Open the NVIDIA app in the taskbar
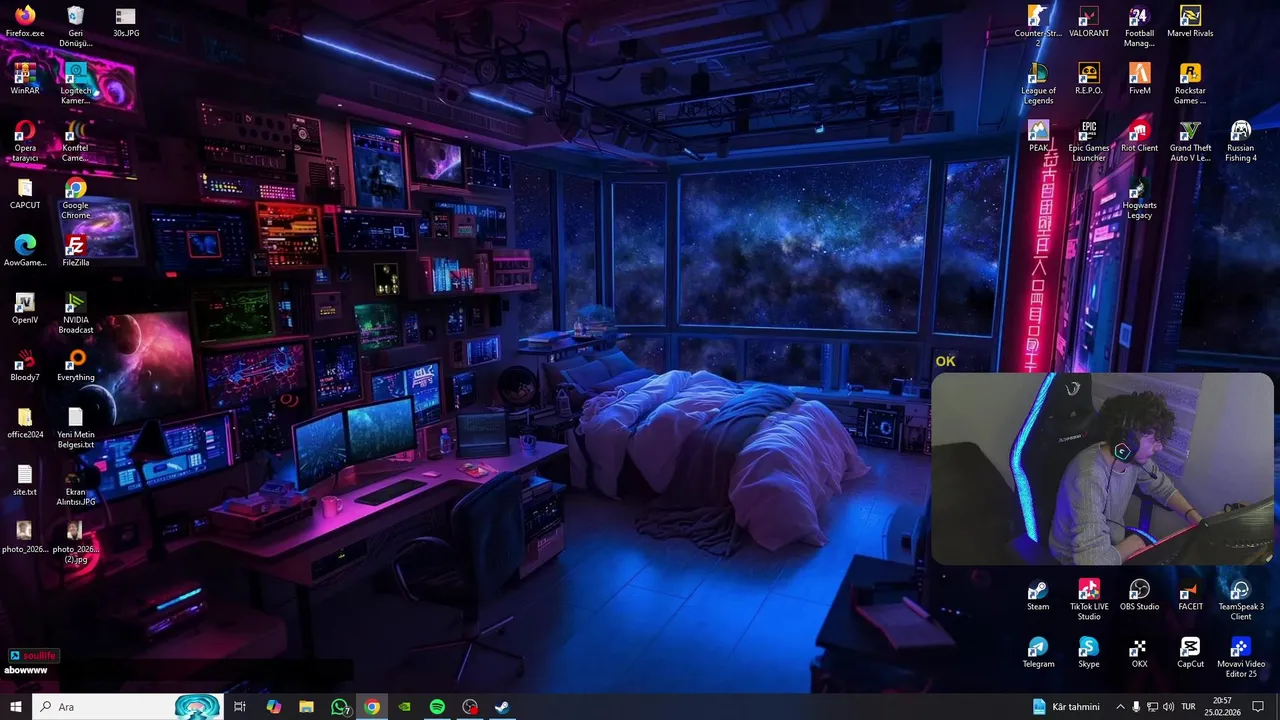This screenshot has width=1280, height=720. (x=405, y=707)
